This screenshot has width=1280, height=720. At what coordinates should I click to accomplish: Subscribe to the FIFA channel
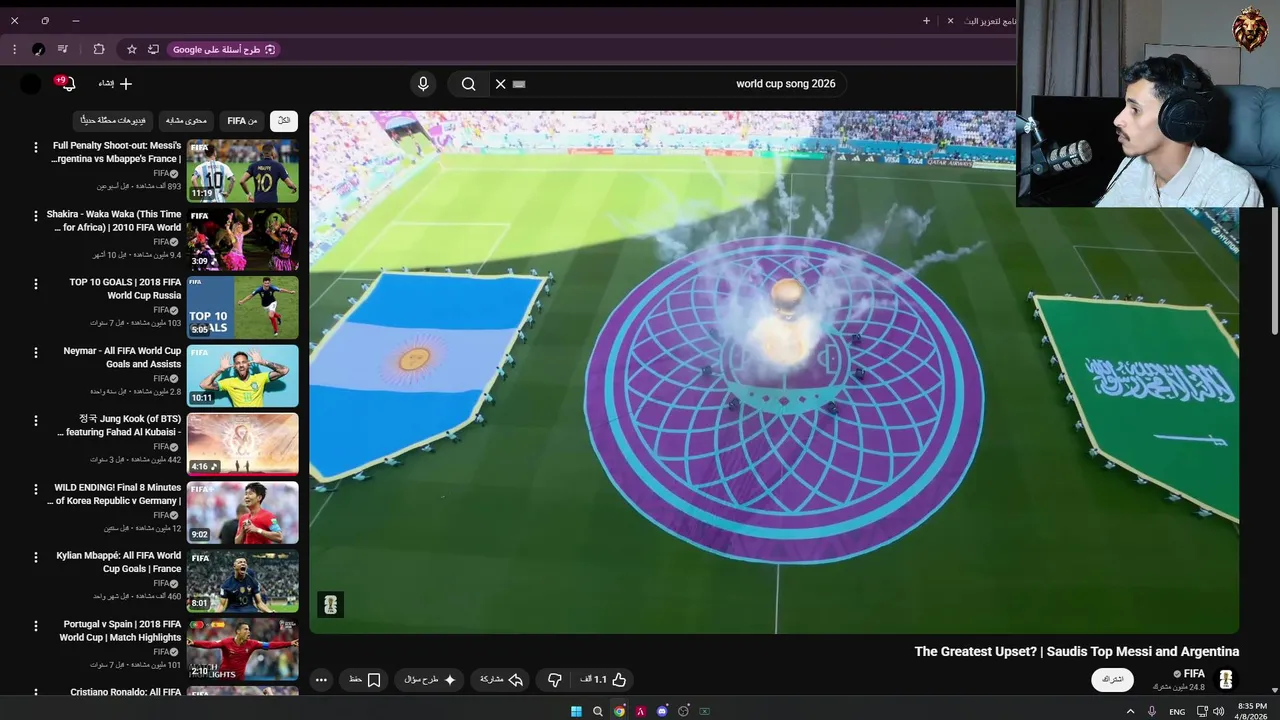1113,680
